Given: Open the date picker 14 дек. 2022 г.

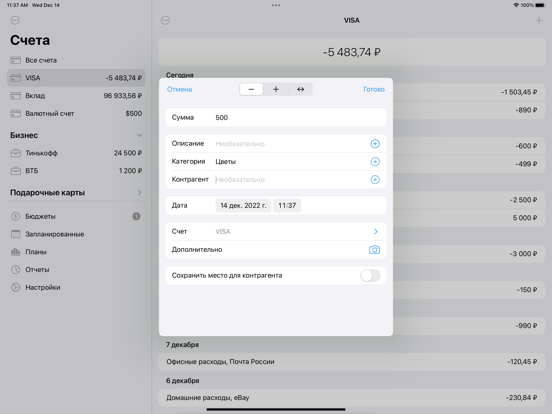Looking at the screenshot, I should click(243, 206).
